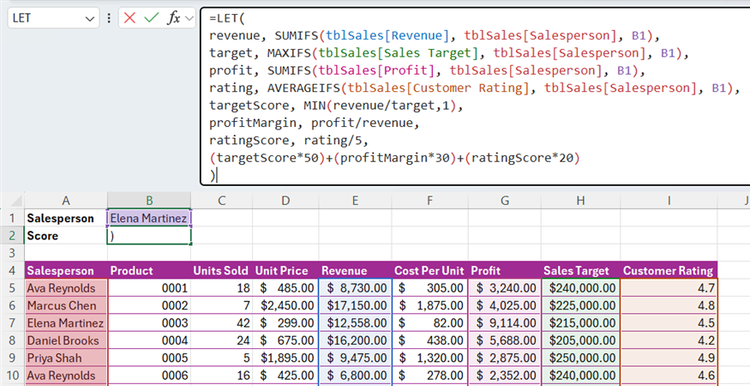Viewport: 750px width, 386px height.
Task: Click cost per unit 1,875.00
Action: tap(430, 306)
